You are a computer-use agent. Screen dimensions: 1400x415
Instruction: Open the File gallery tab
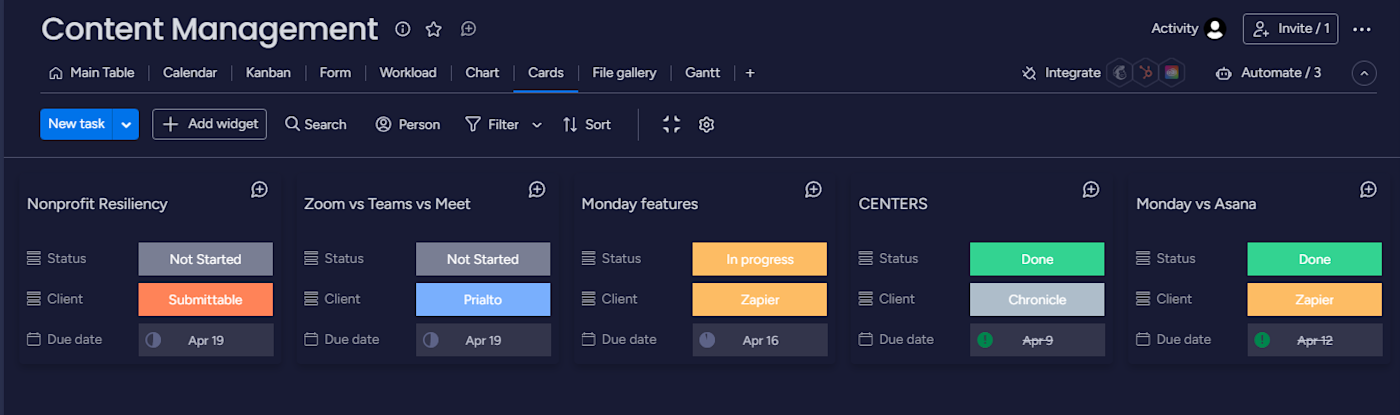[624, 73]
